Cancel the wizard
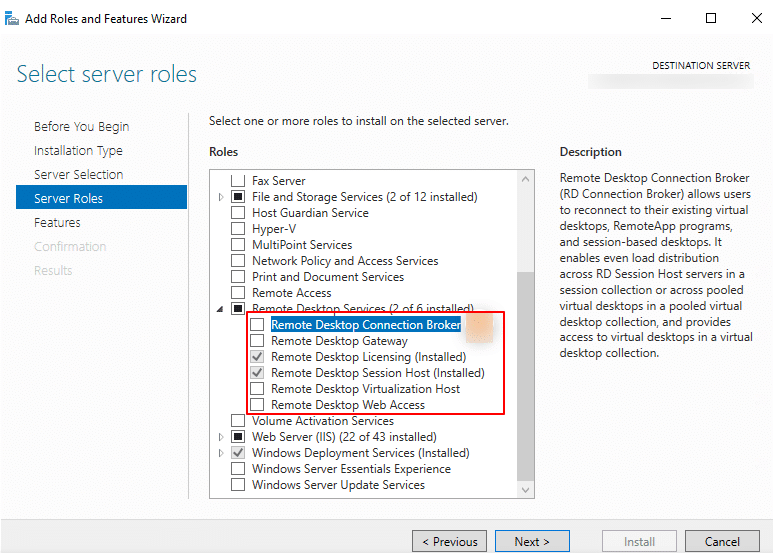Viewport: 773px width, 553px height. [722, 541]
